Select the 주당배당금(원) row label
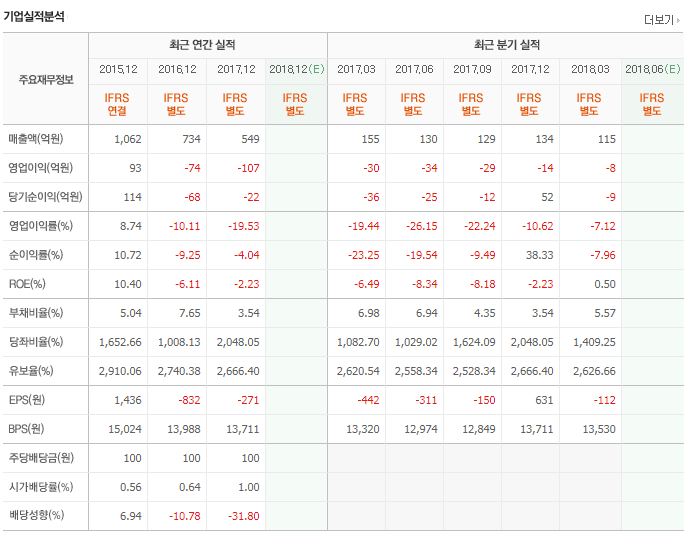The width and height of the screenshot is (692, 536). [x=41, y=458]
